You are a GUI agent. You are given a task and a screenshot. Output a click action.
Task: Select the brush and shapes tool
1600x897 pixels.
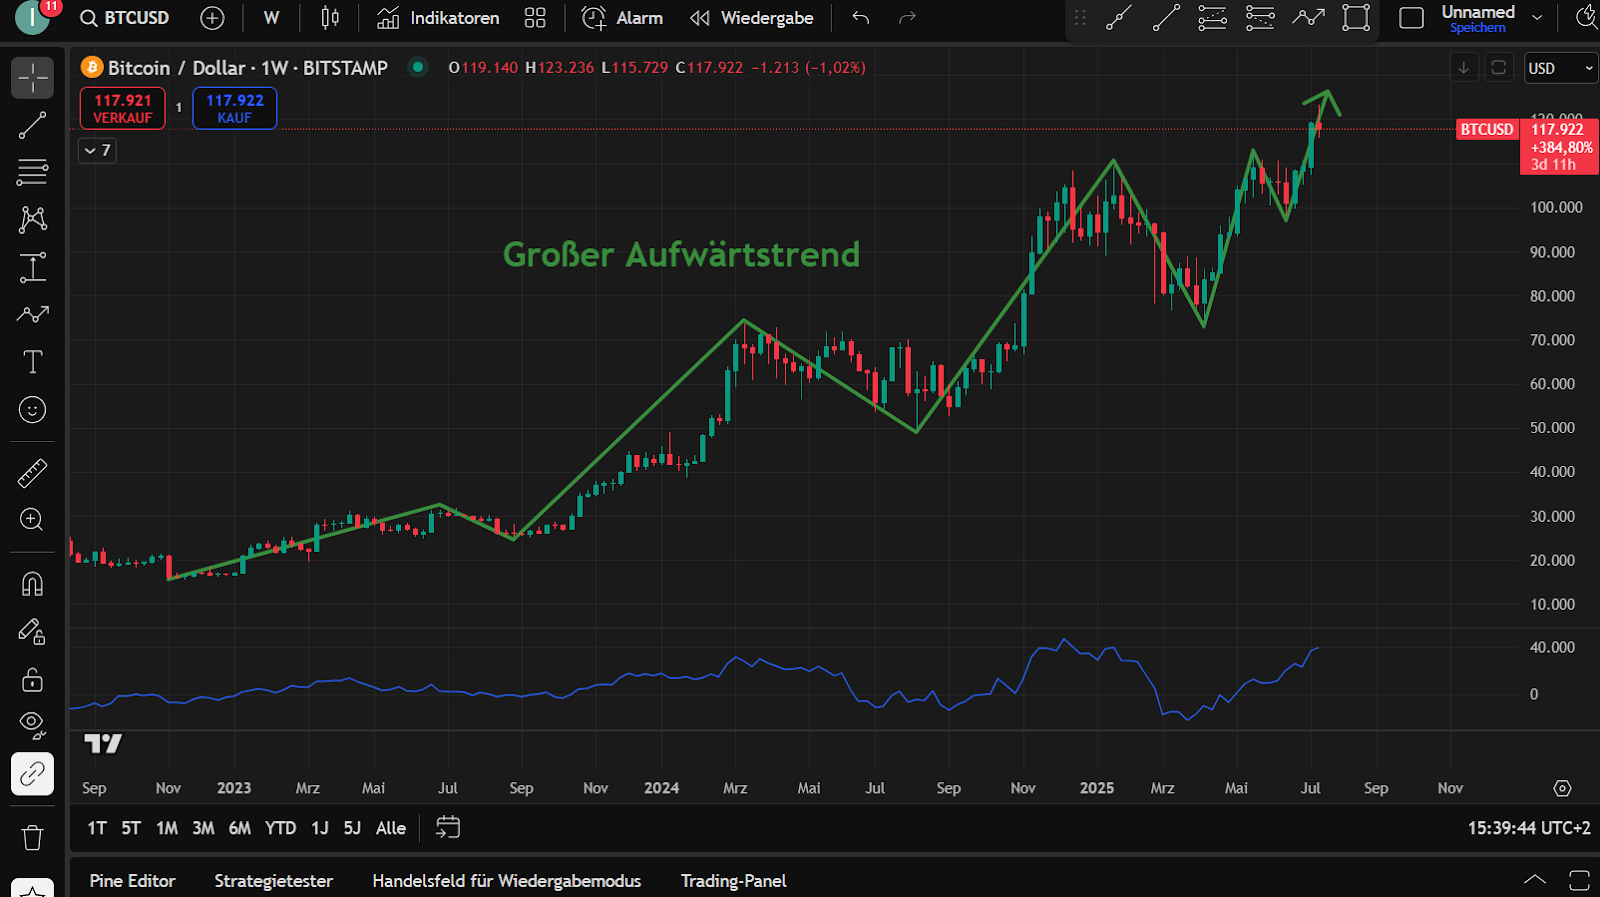(x=32, y=314)
